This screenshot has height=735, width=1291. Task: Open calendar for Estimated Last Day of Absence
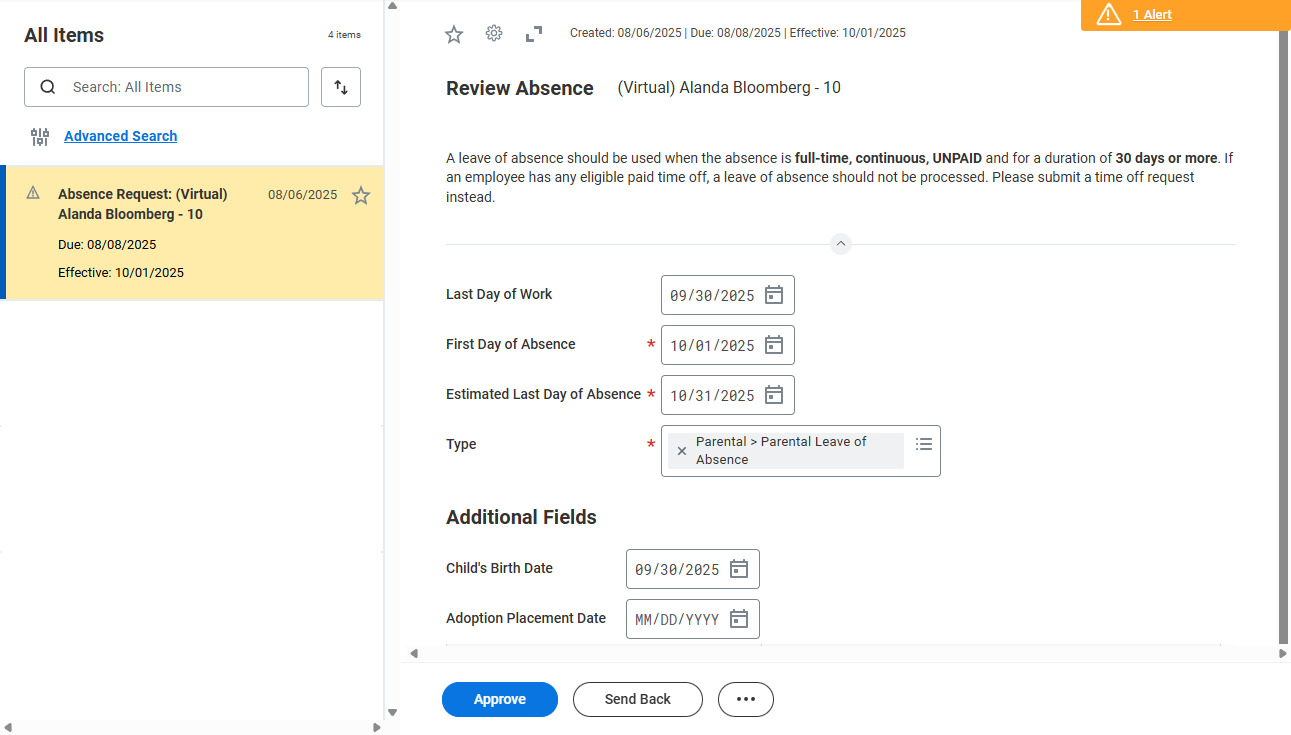(x=773, y=395)
